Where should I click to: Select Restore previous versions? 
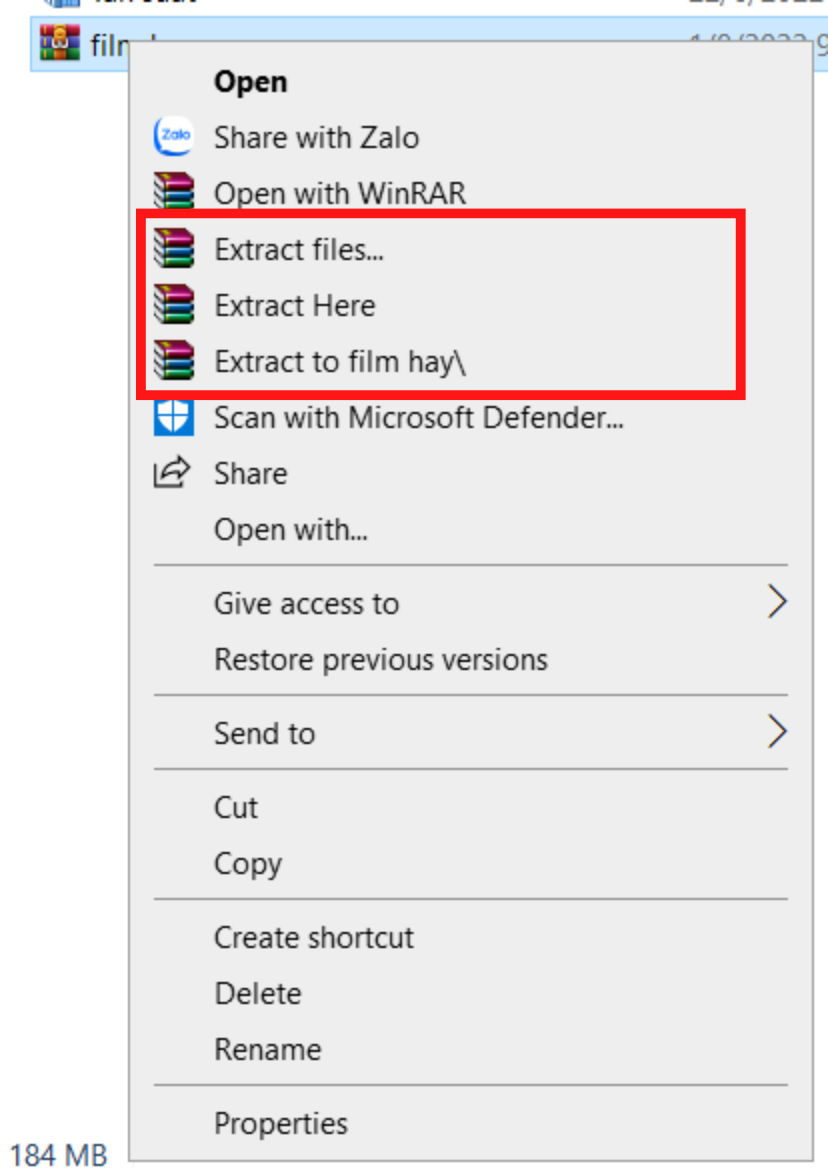(x=381, y=659)
